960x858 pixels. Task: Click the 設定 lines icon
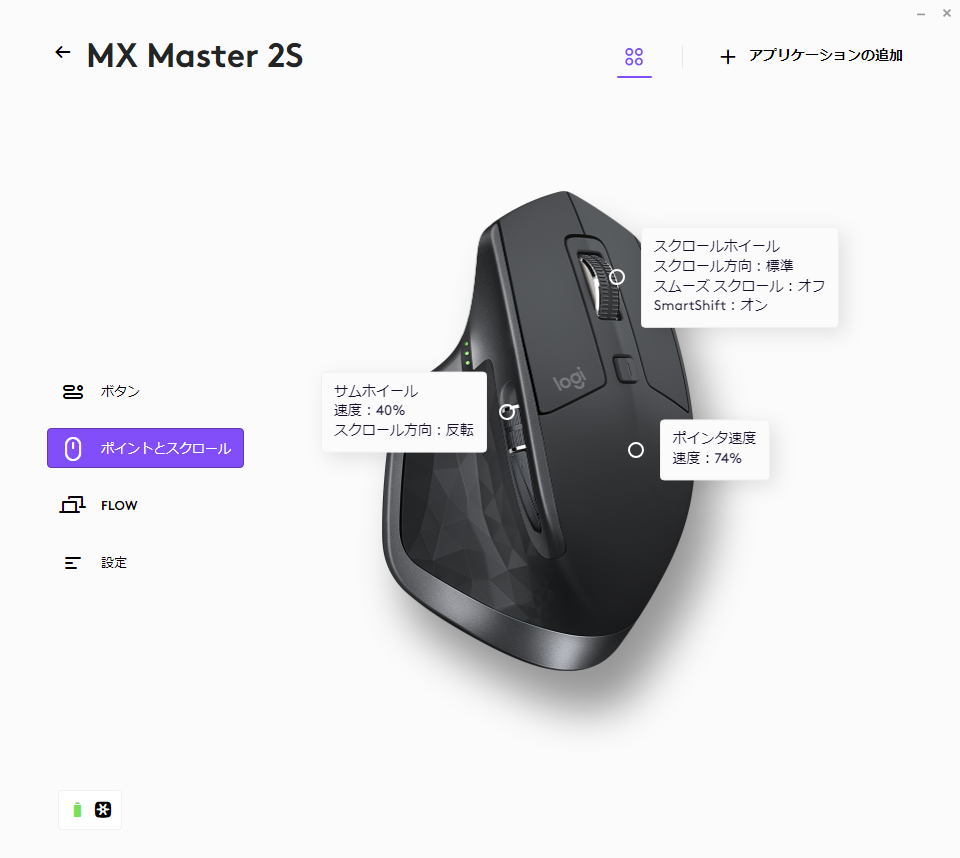(72, 563)
